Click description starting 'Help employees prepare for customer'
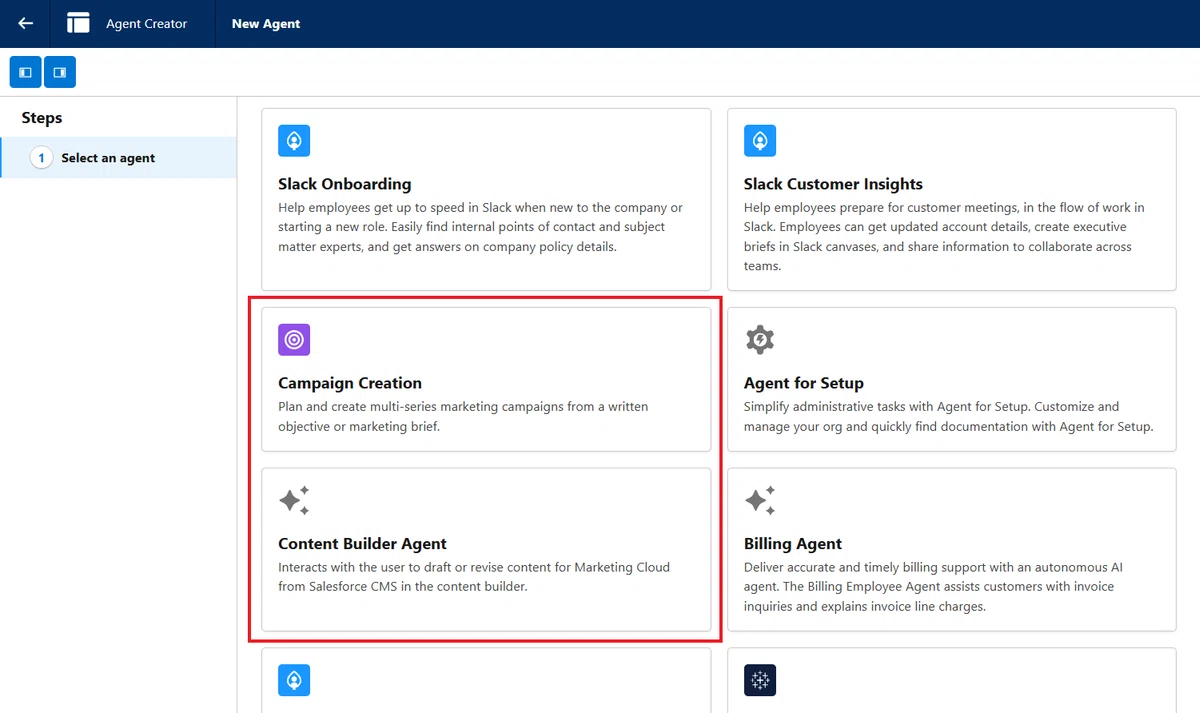 tap(944, 237)
